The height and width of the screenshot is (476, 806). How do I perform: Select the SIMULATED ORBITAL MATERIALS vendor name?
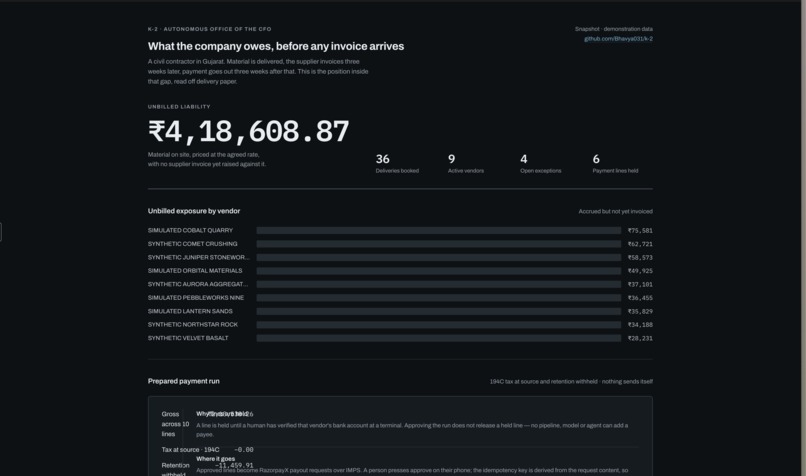195,270
